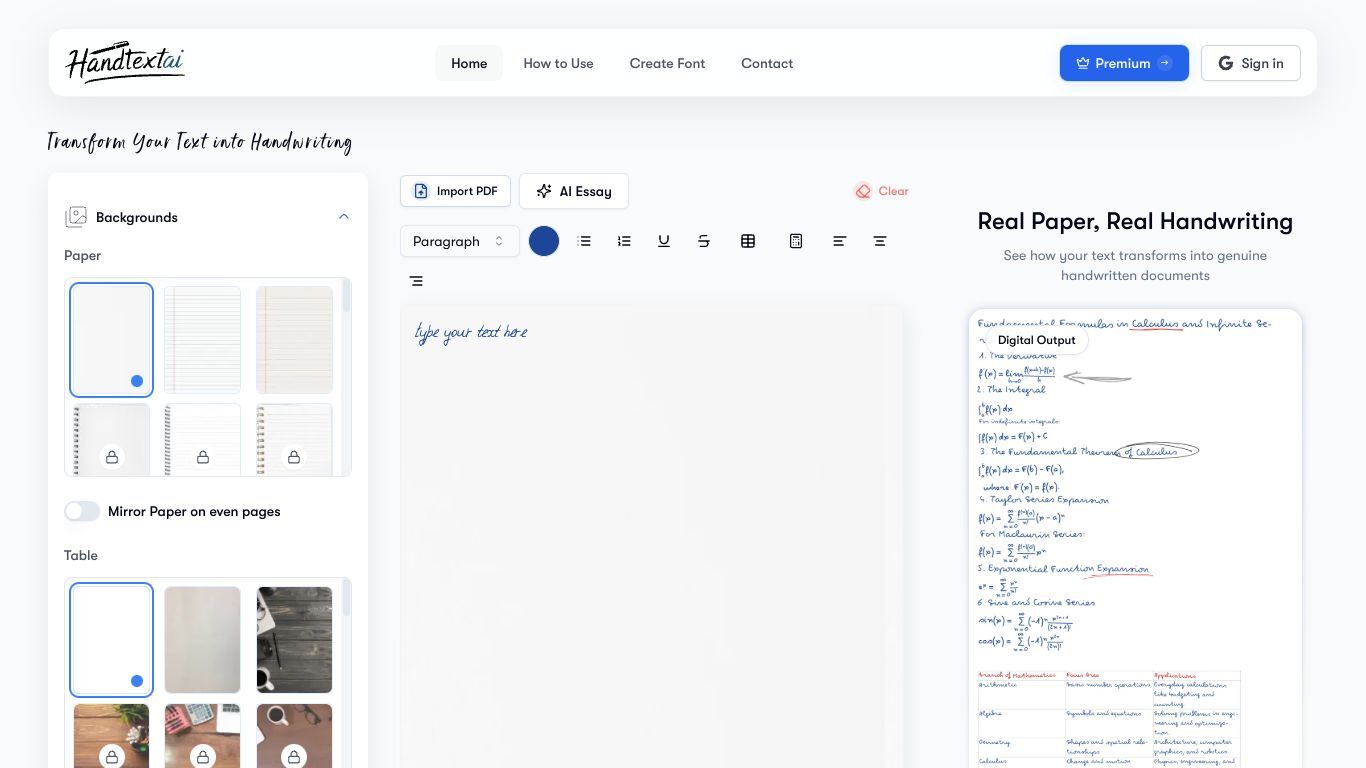Image resolution: width=1366 pixels, height=768 pixels.
Task: Select the beige table background
Action: pos(202,640)
